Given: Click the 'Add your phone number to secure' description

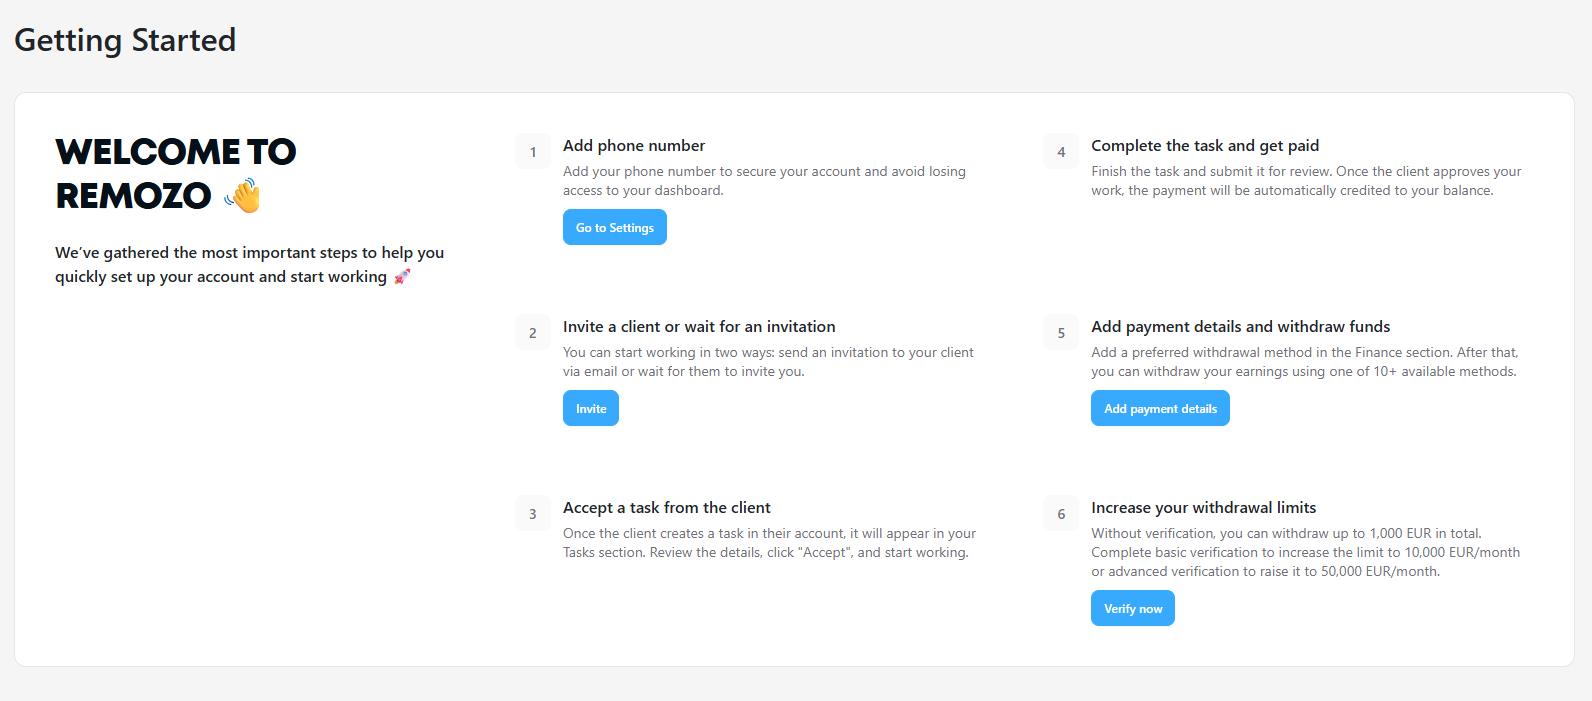Looking at the screenshot, I should [x=764, y=181].
